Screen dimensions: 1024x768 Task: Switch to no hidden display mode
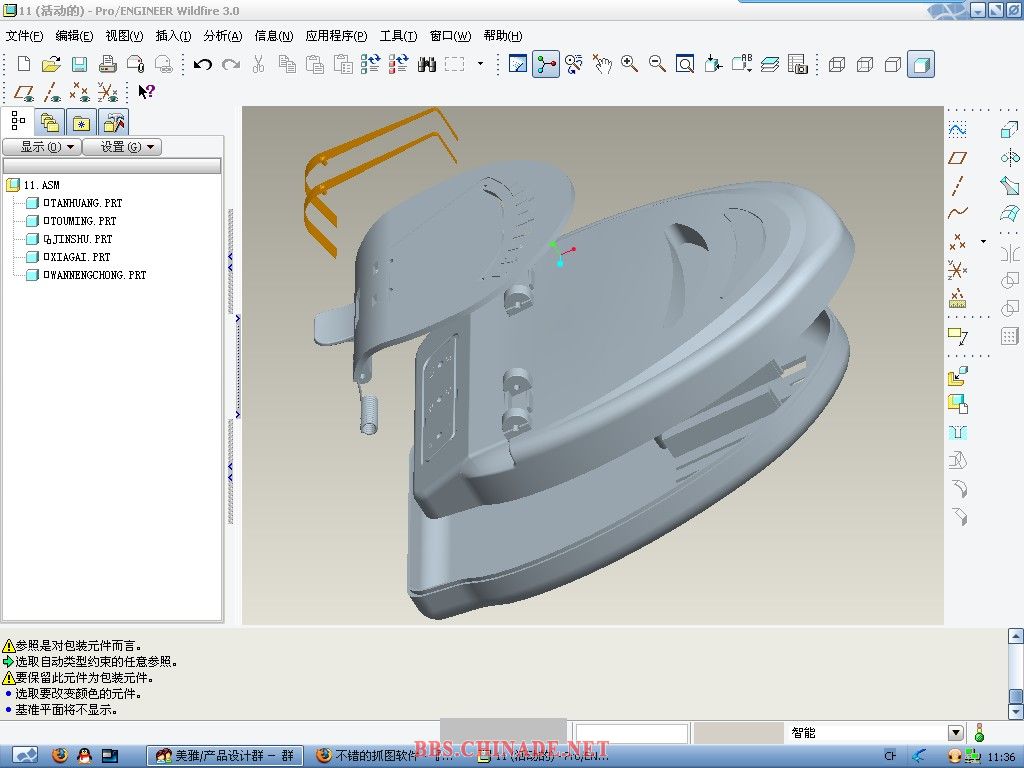point(893,64)
